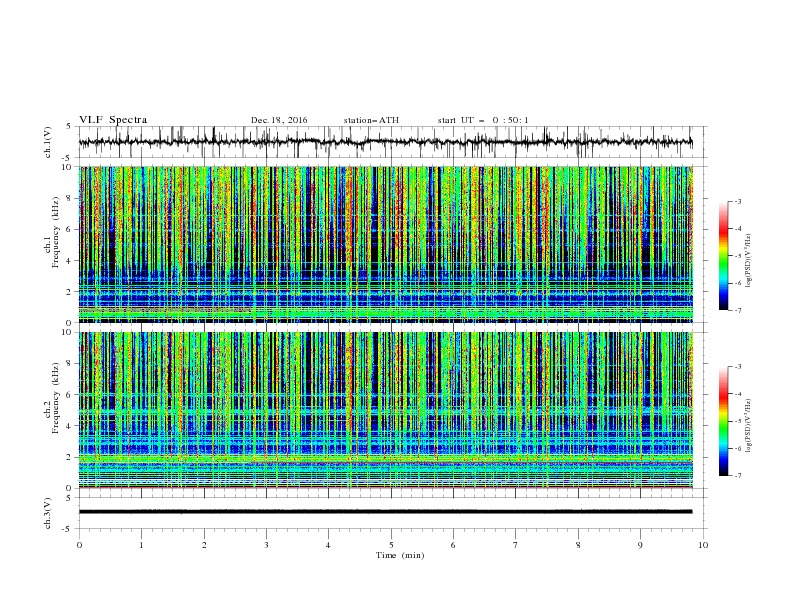Click time axis tick label "2"
This screenshot has width=792, height=612.
204,545
